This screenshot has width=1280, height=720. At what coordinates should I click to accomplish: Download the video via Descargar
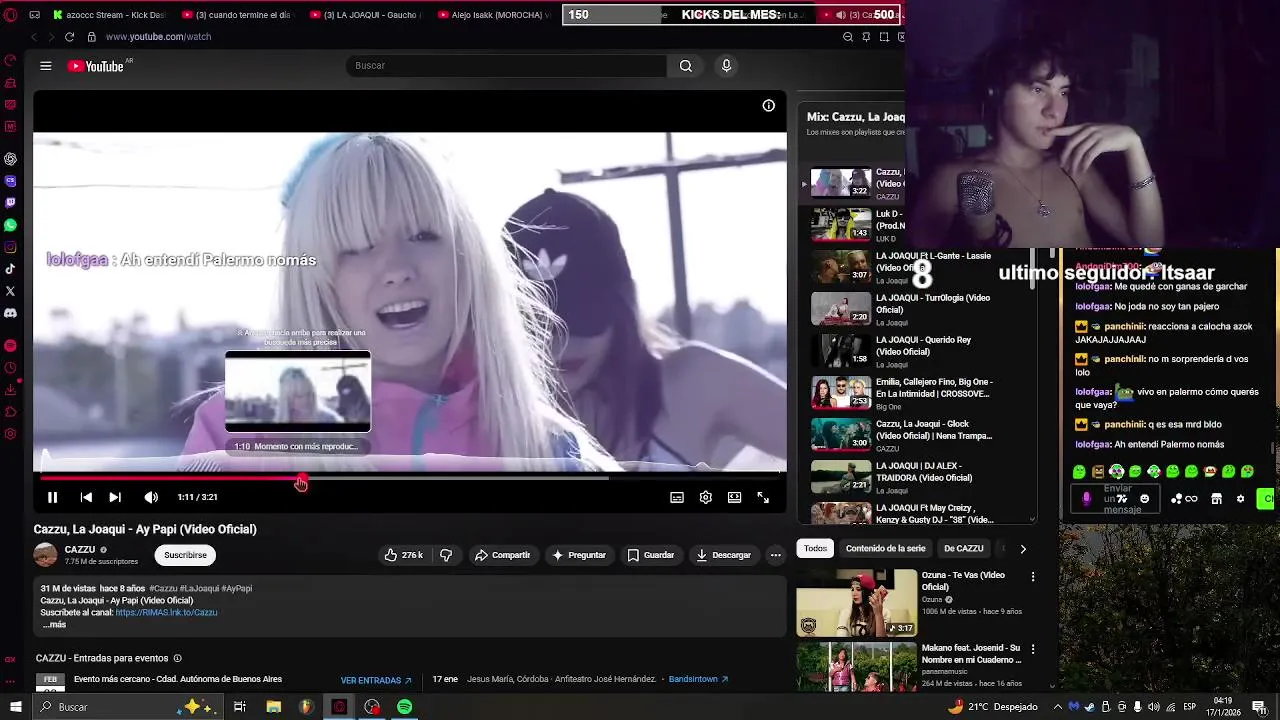click(723, 555)
